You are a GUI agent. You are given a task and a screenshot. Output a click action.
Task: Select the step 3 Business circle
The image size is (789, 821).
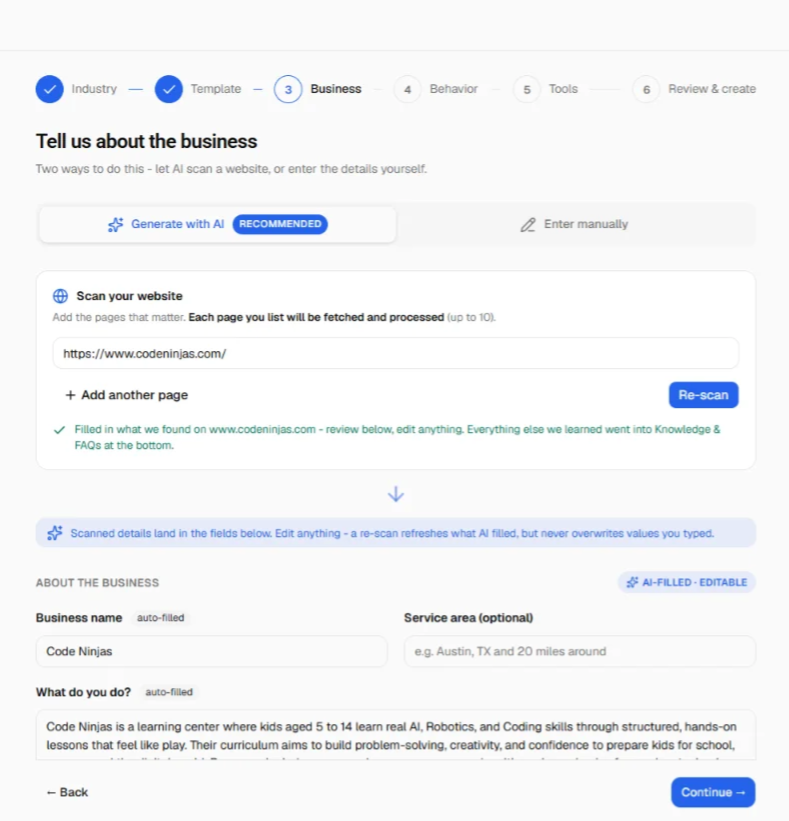coord(288,89)
